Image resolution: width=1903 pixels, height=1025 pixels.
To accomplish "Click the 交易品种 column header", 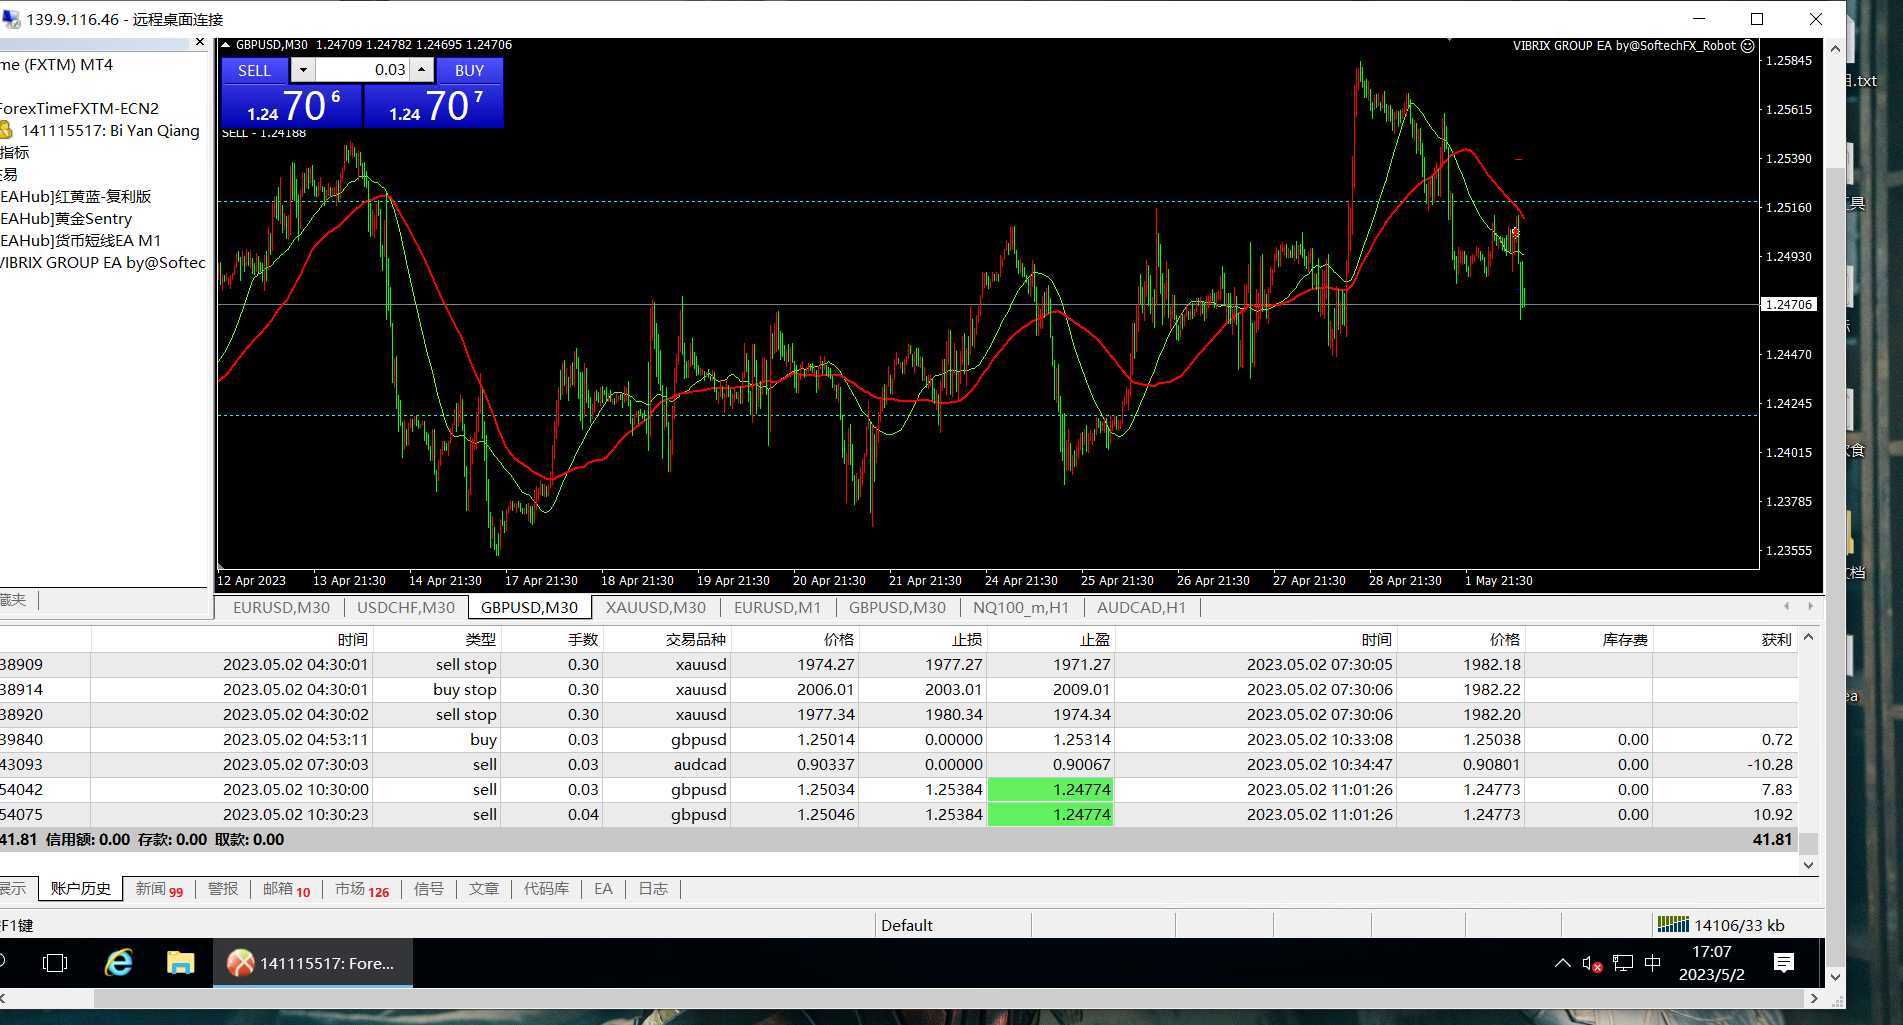I will tap(667, 639).
